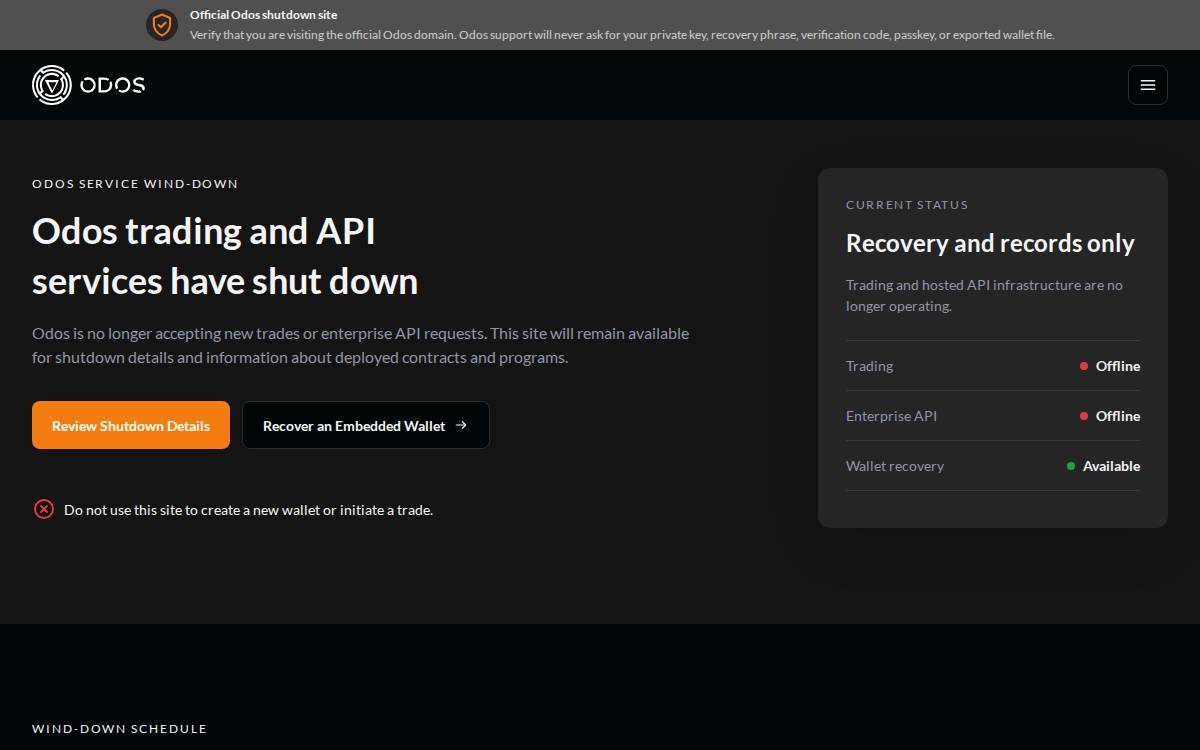
Task: Click the 'Trading and hosted API infrastructure' text
Action: coord(984,295)
